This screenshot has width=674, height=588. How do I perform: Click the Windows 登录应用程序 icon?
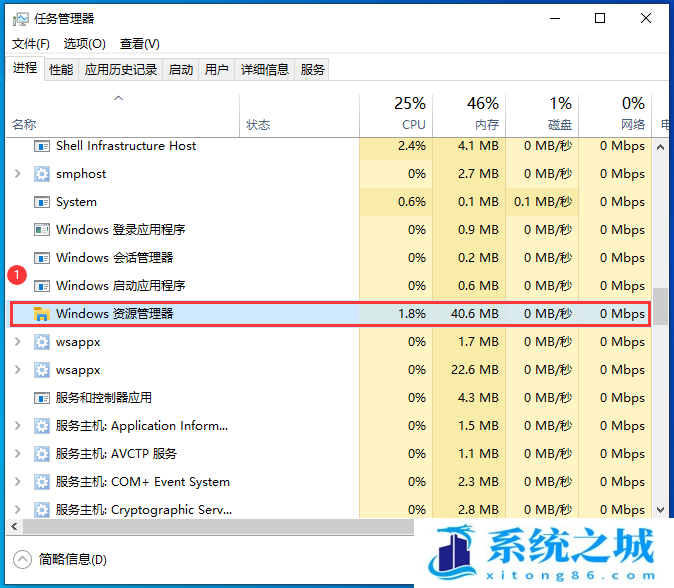(42, 230)
